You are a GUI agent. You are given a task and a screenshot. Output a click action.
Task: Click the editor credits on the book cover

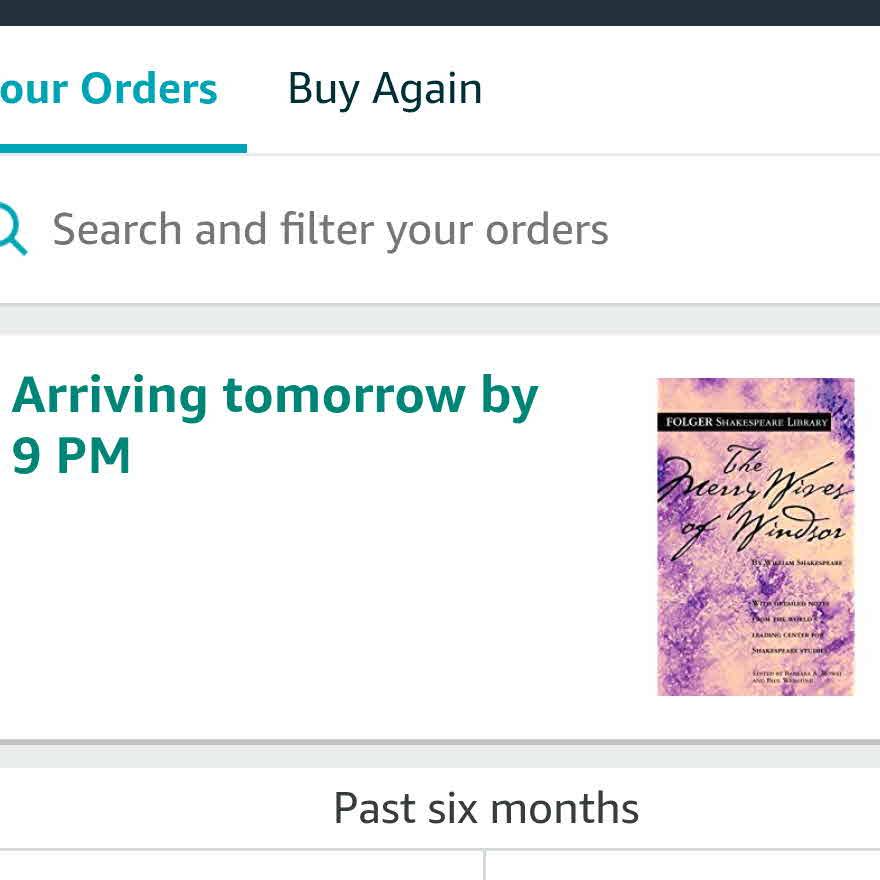tap(797, 676)
